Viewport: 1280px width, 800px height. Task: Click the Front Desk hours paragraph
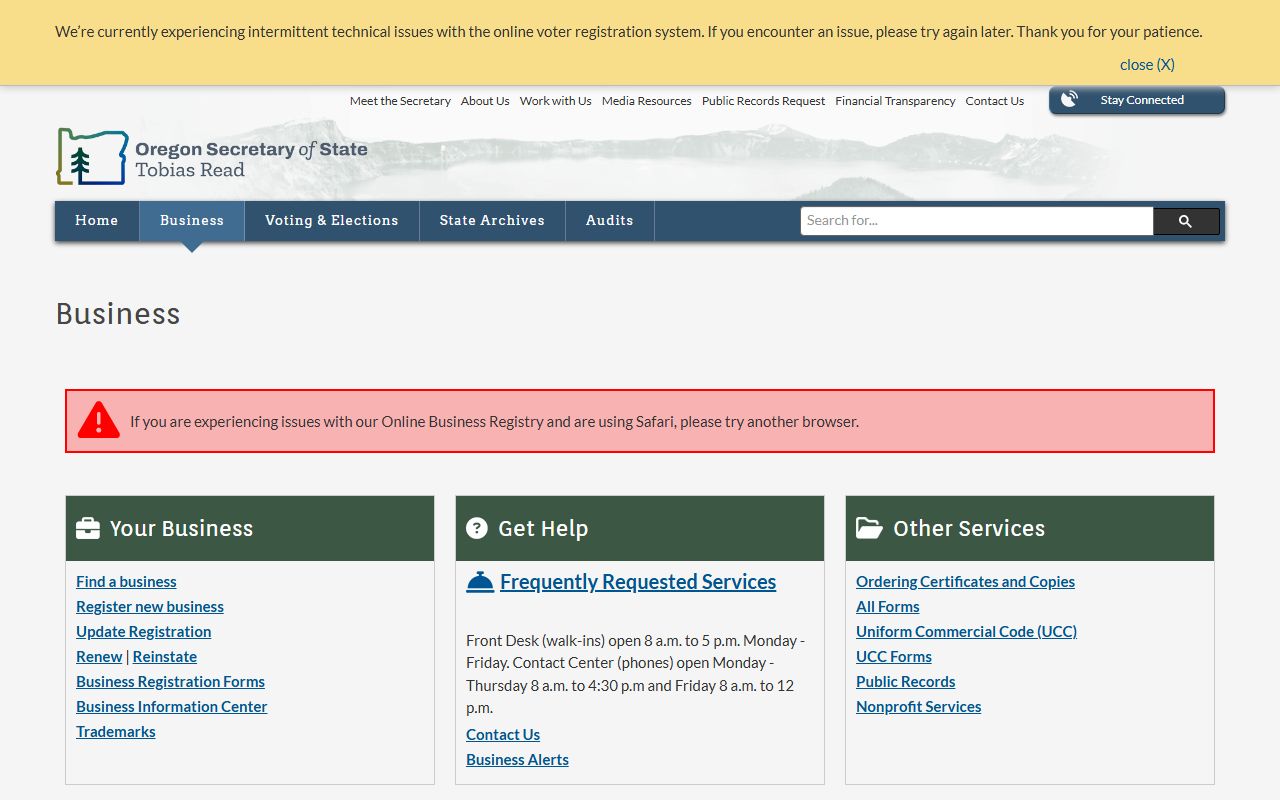(x=636, y=674)
